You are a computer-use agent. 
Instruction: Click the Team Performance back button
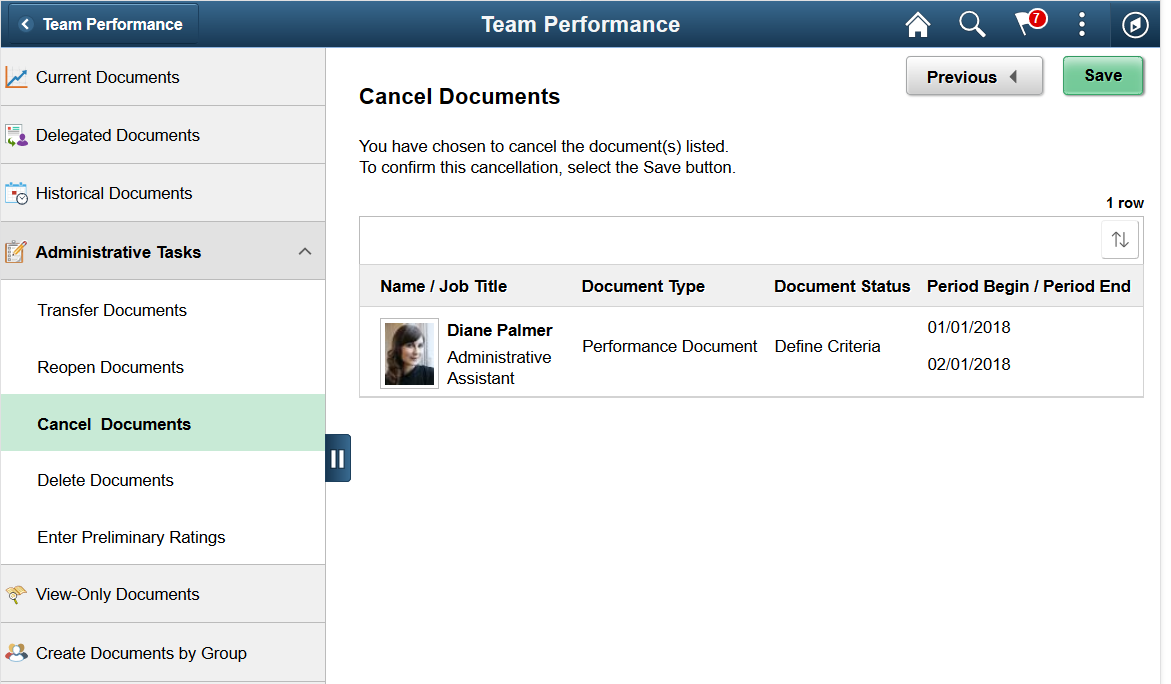[101, 25]
